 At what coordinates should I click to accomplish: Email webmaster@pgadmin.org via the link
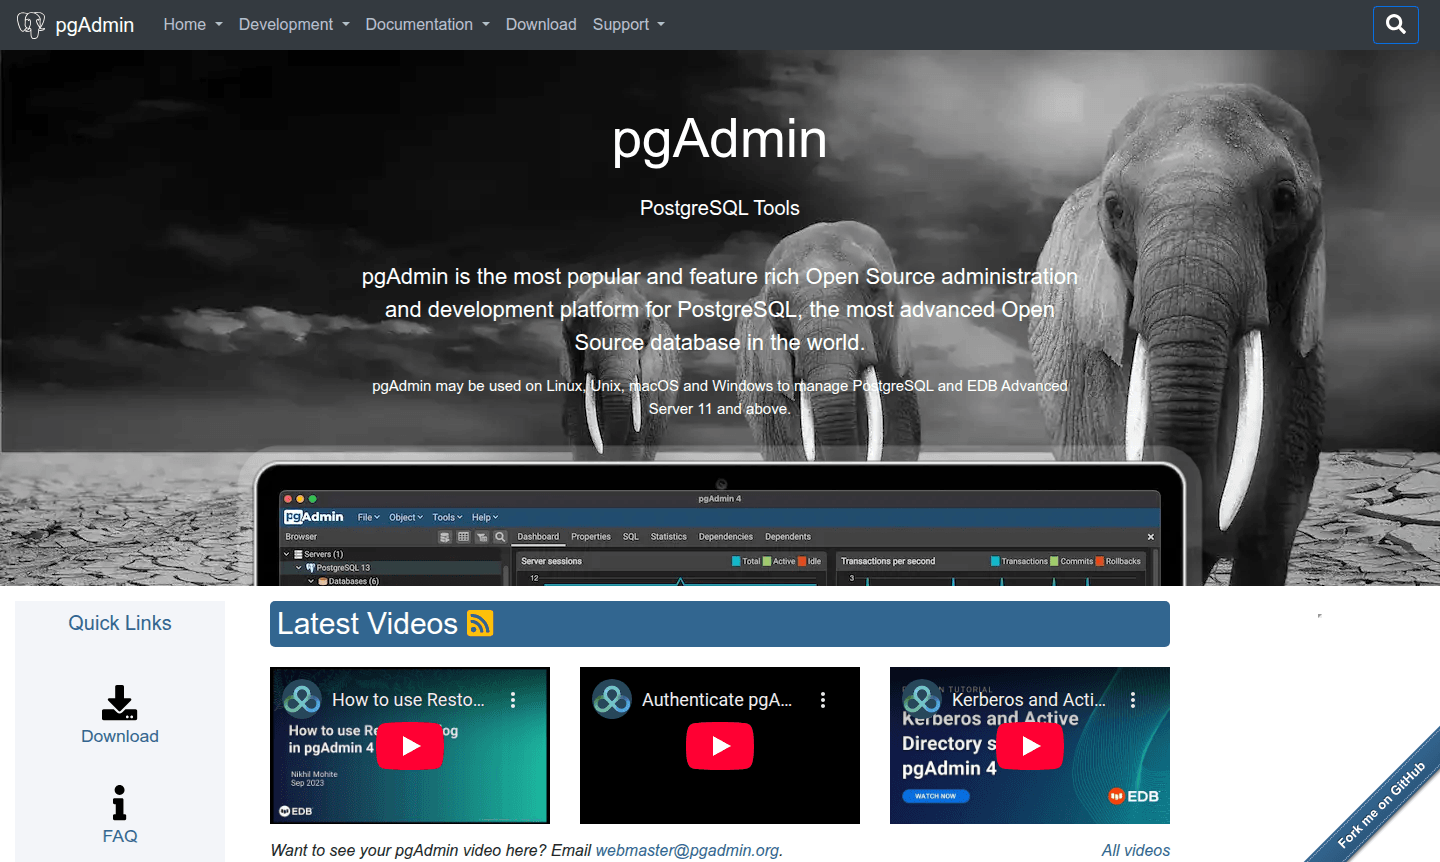(x=688, y=850)
